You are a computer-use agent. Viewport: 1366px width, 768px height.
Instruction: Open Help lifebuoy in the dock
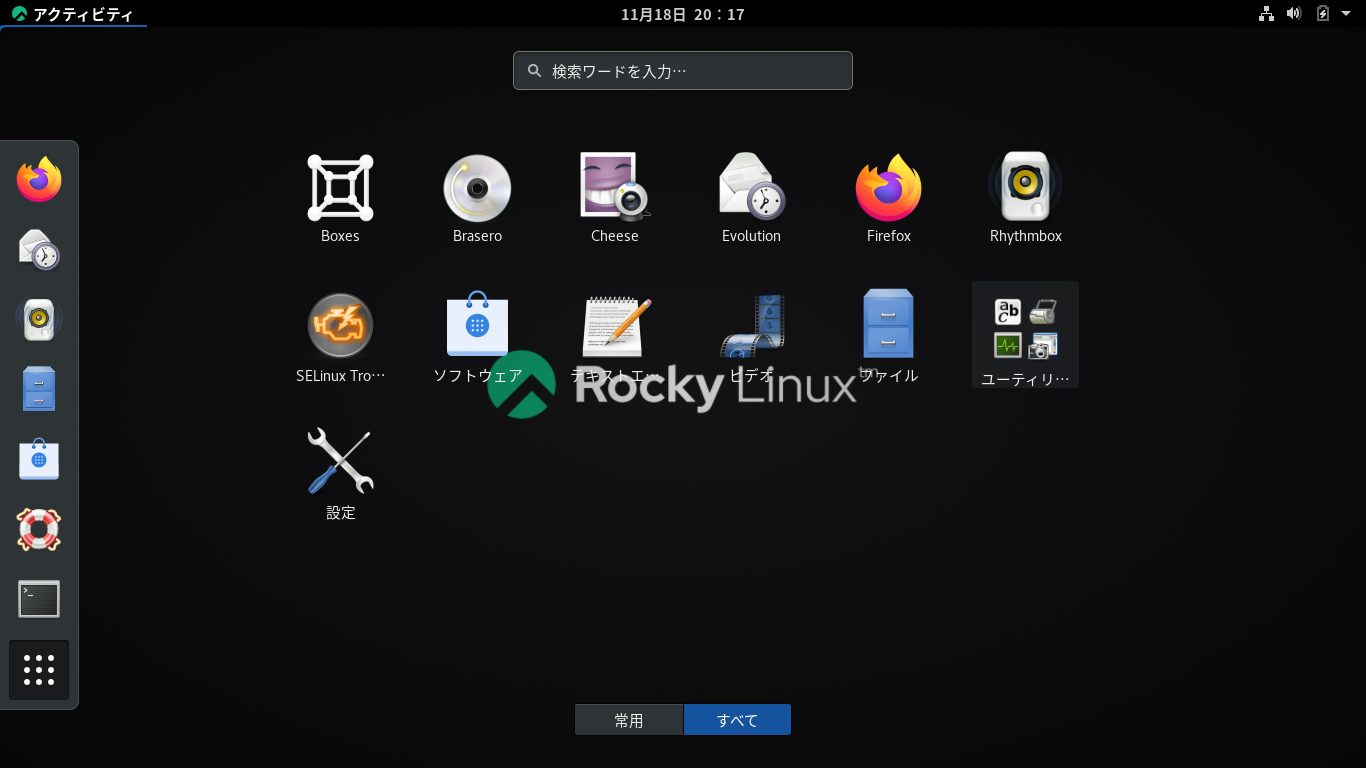click(x=39, y=530)
